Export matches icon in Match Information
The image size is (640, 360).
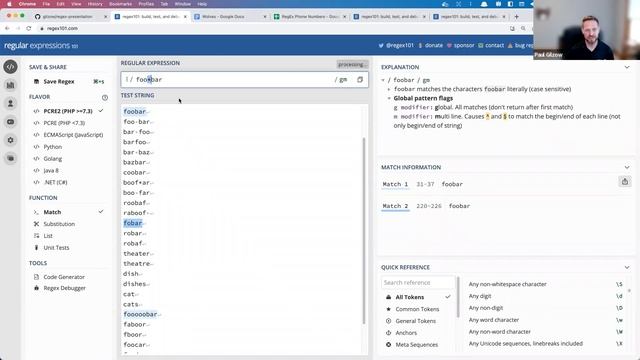[624, 182]
